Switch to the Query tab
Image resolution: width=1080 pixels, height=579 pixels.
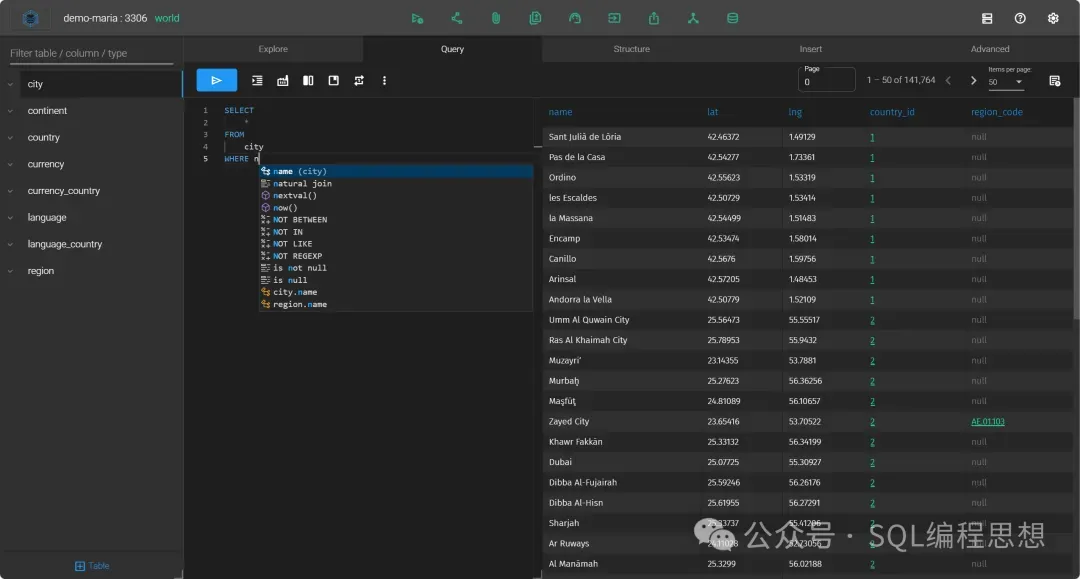pos(453,49)
